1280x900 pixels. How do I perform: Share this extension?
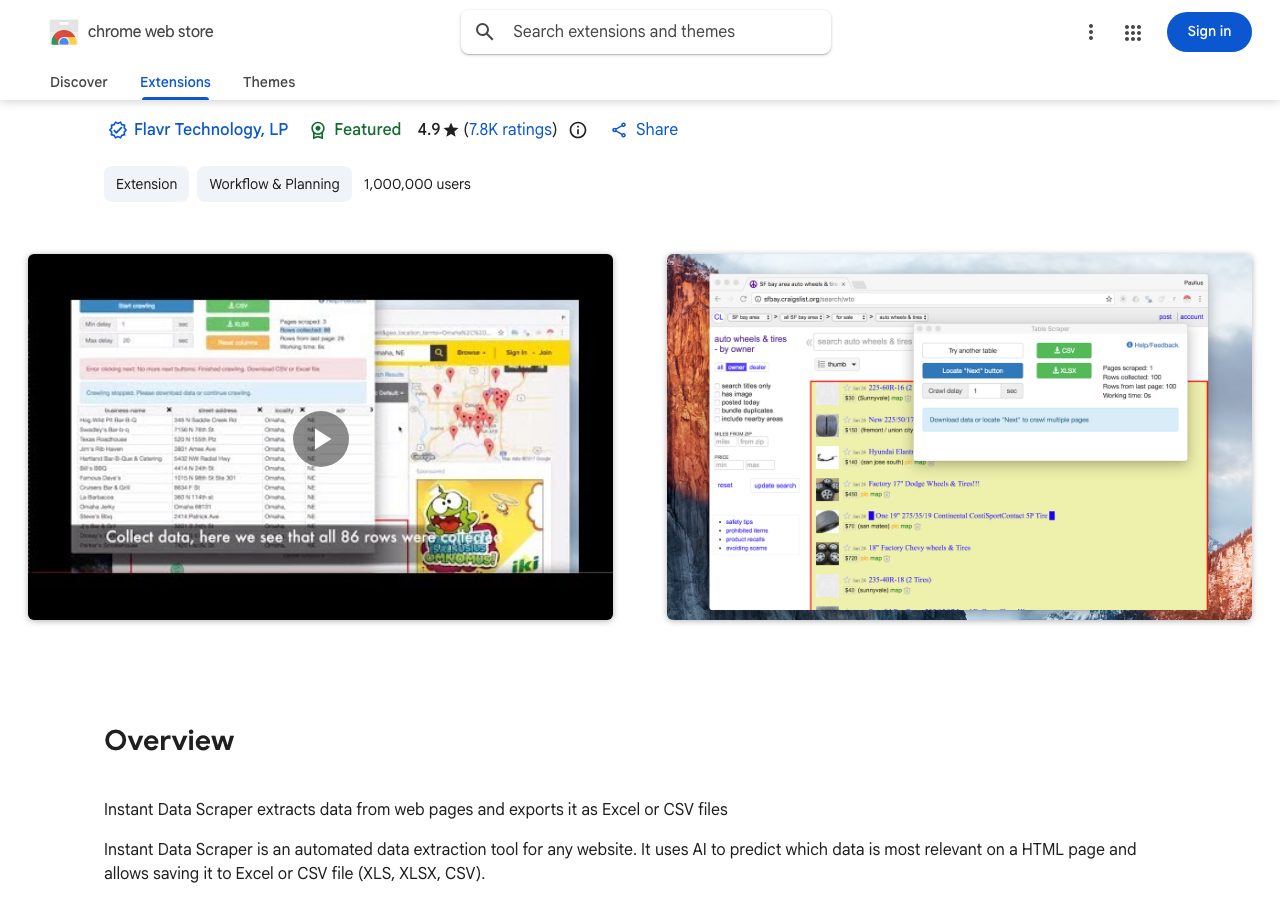point(644,130)
